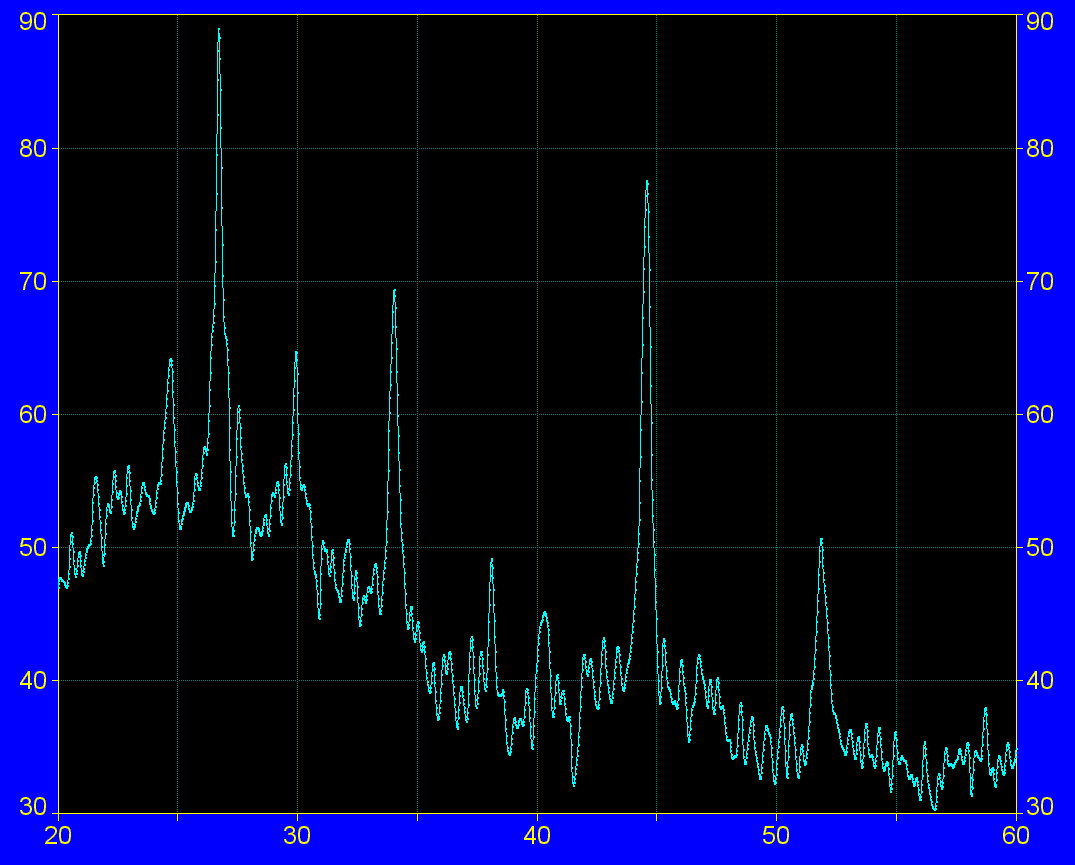Image resolution: width=1075 pixels, height=865 pixels.
Task: Click the '50' label on bottom axis
Action: [776, 836]
